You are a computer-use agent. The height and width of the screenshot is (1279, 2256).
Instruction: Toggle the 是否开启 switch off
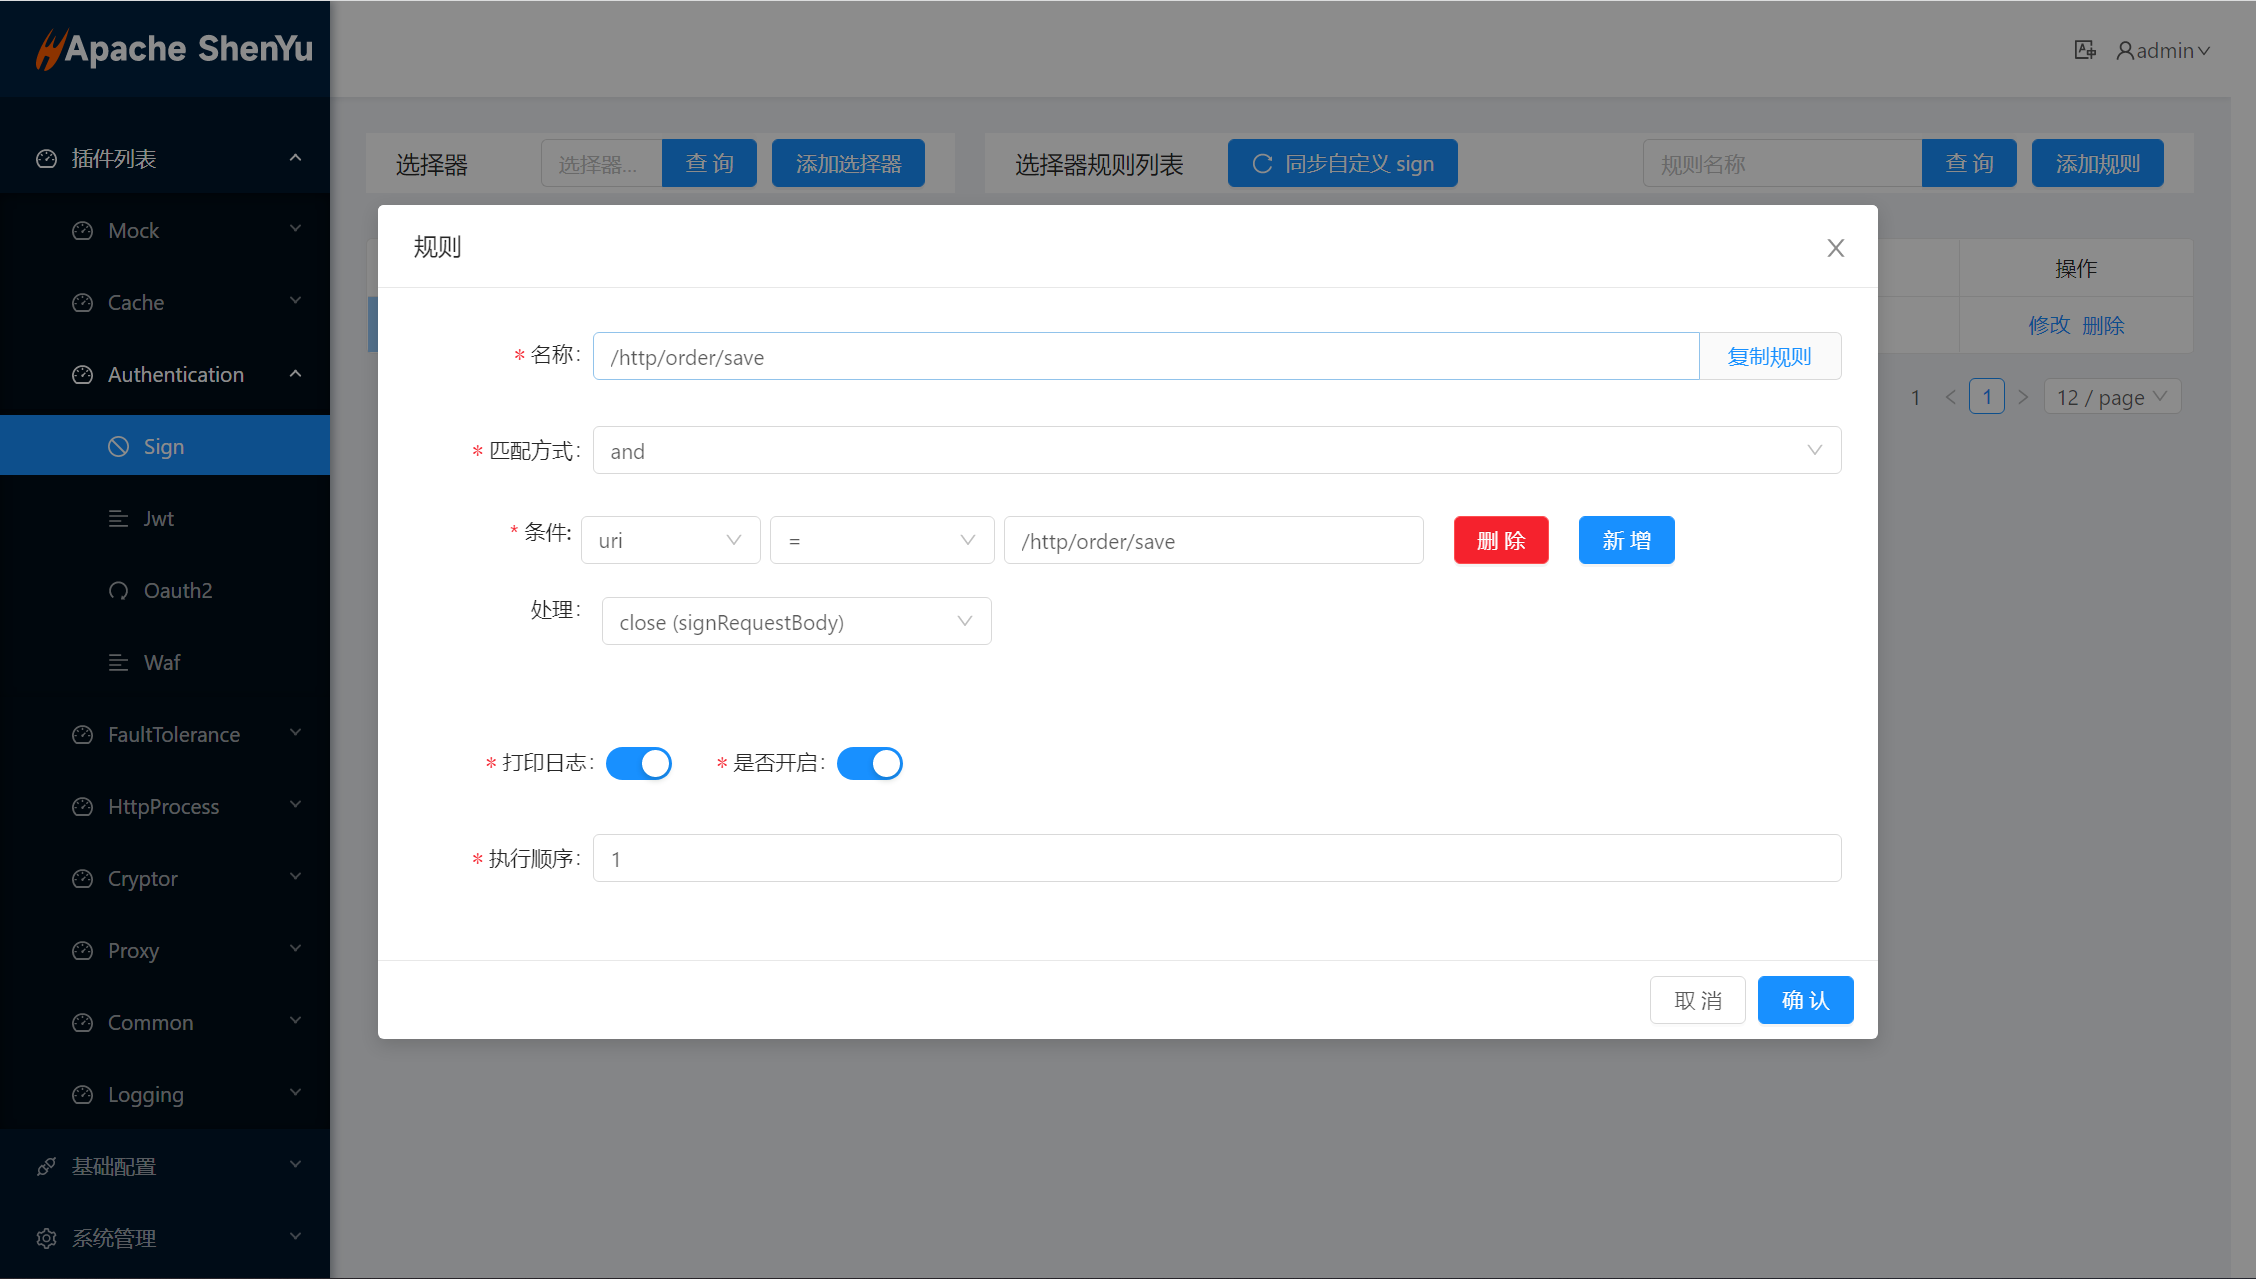click(870, 763)
